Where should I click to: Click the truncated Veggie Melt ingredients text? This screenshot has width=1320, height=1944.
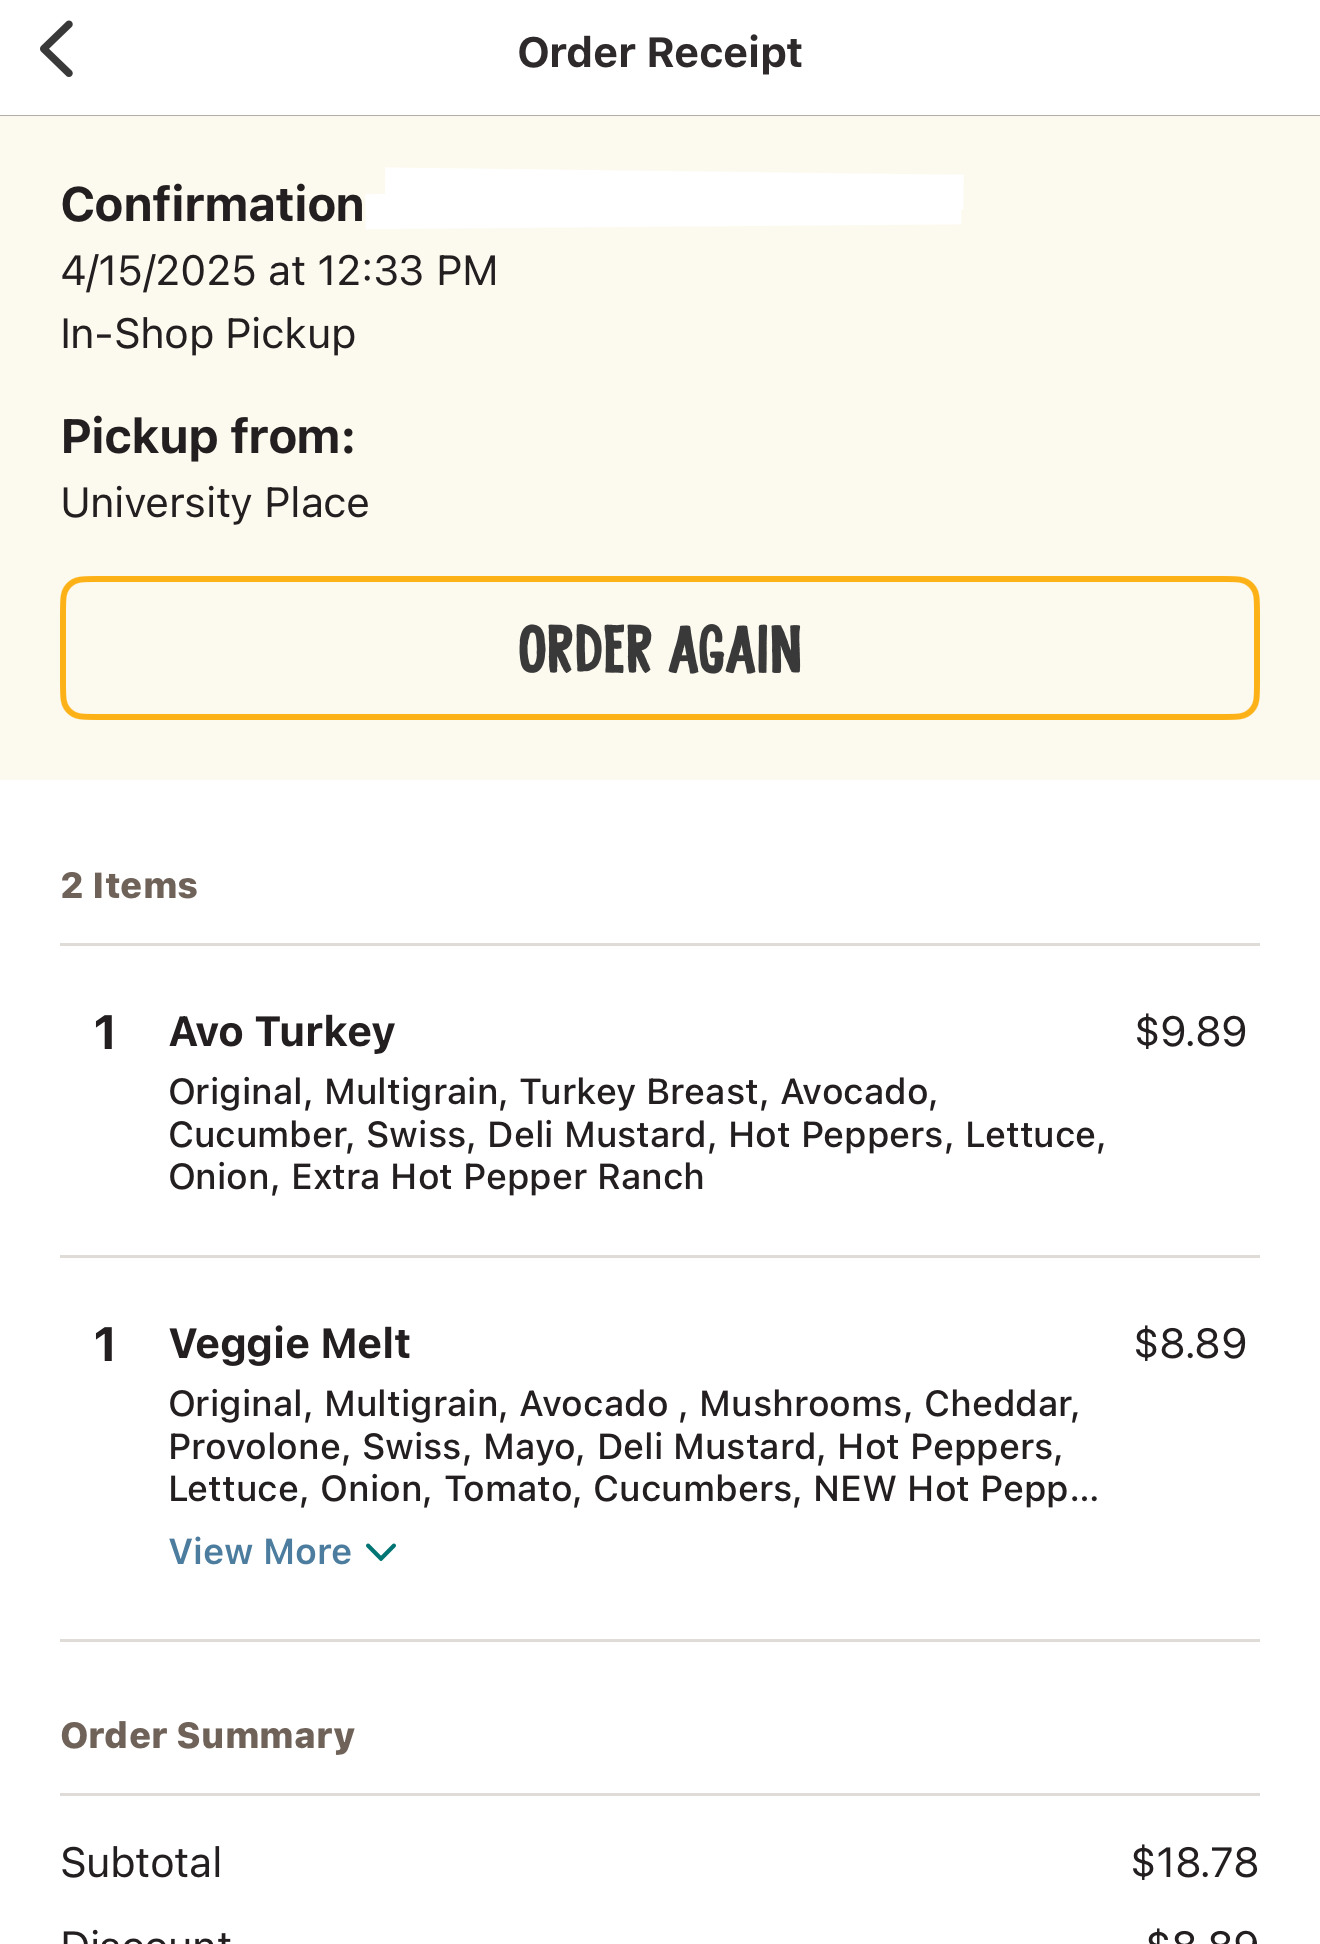[632, 1447]
